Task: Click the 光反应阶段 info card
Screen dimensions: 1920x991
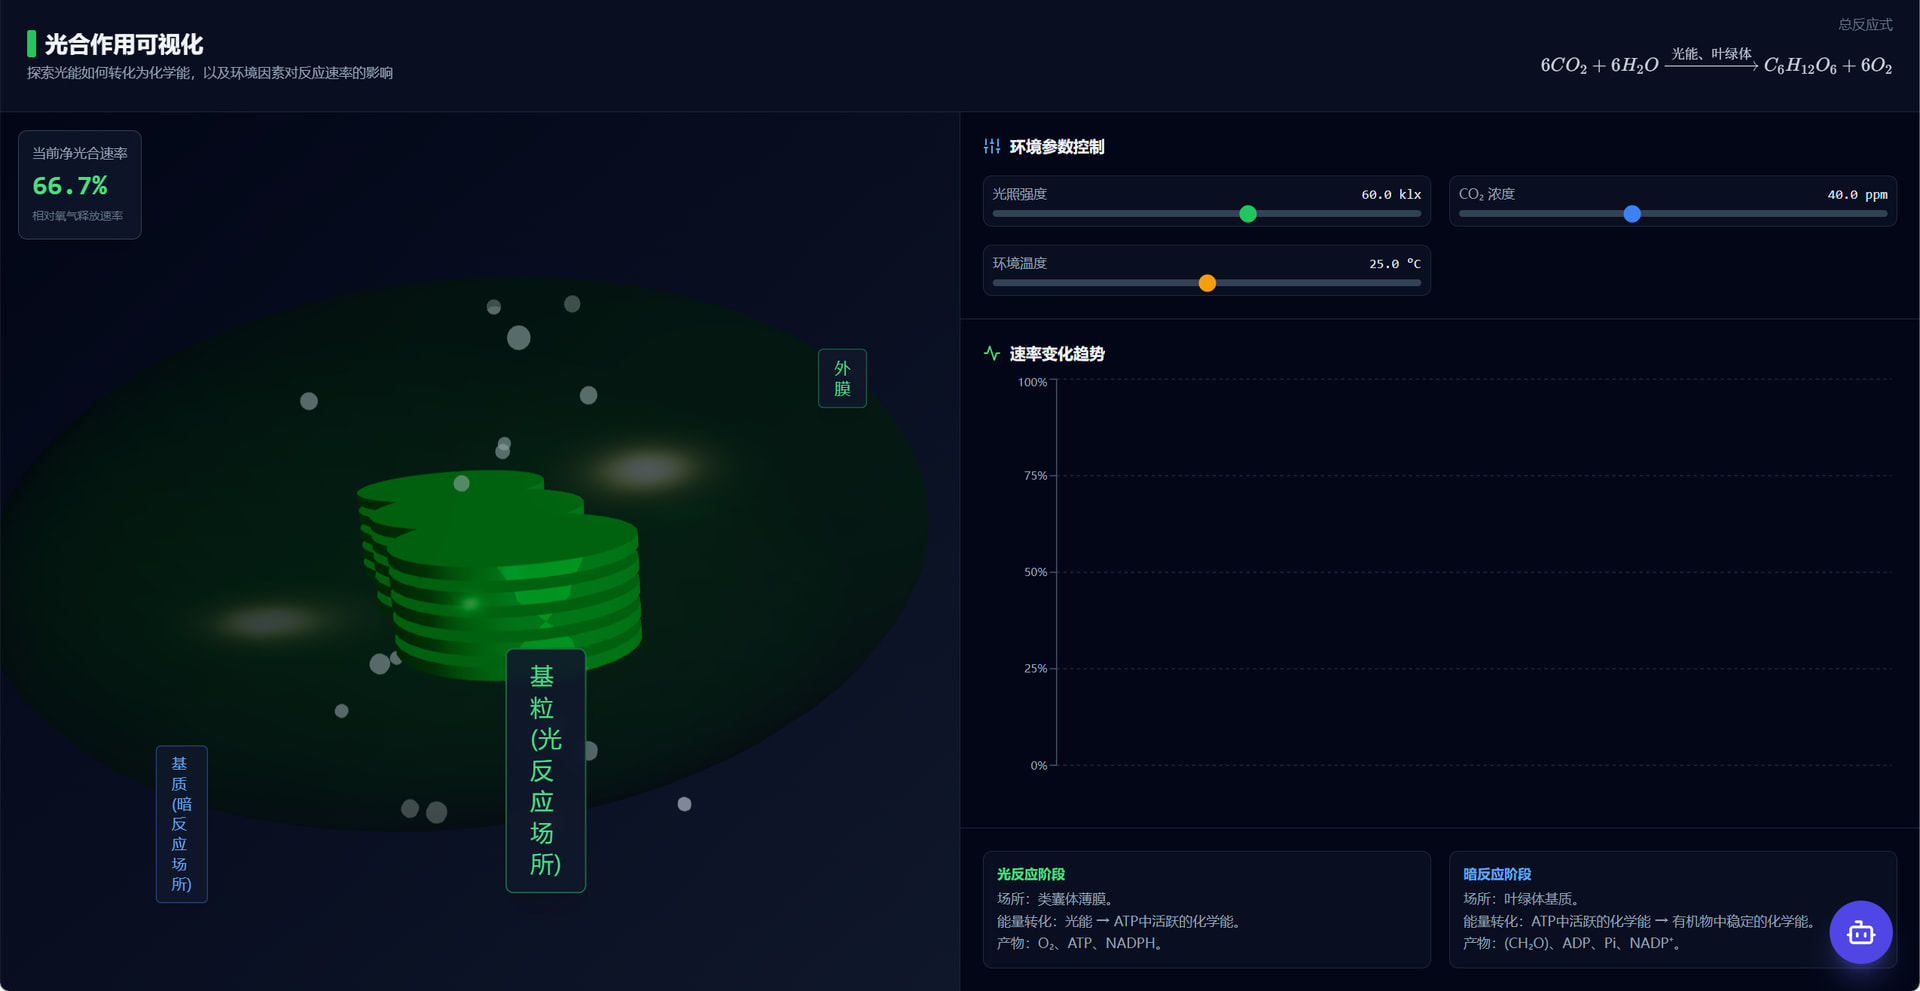Action: coord(1206,909)
